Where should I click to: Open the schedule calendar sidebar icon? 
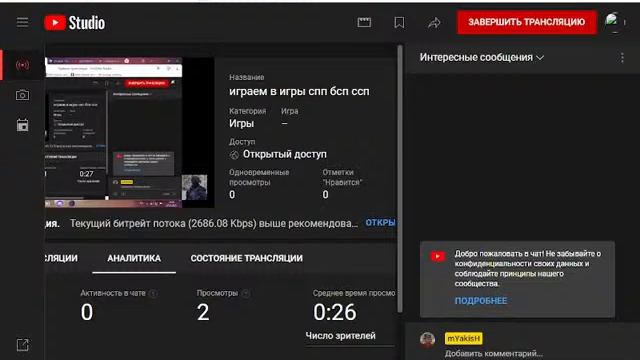pos(22,125)
